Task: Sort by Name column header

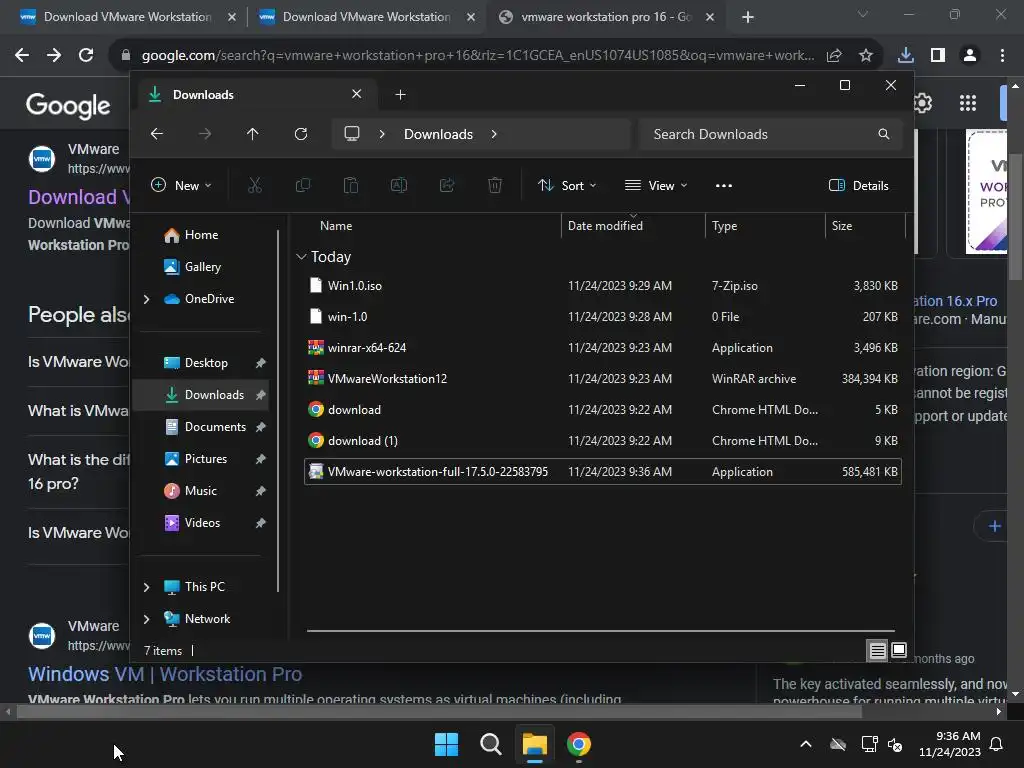Action: [x=336, y=226]
